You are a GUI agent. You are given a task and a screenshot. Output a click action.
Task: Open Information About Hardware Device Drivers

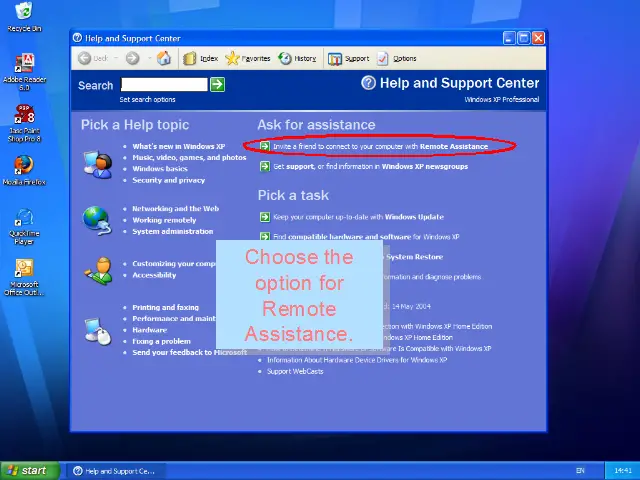(357, 360)
